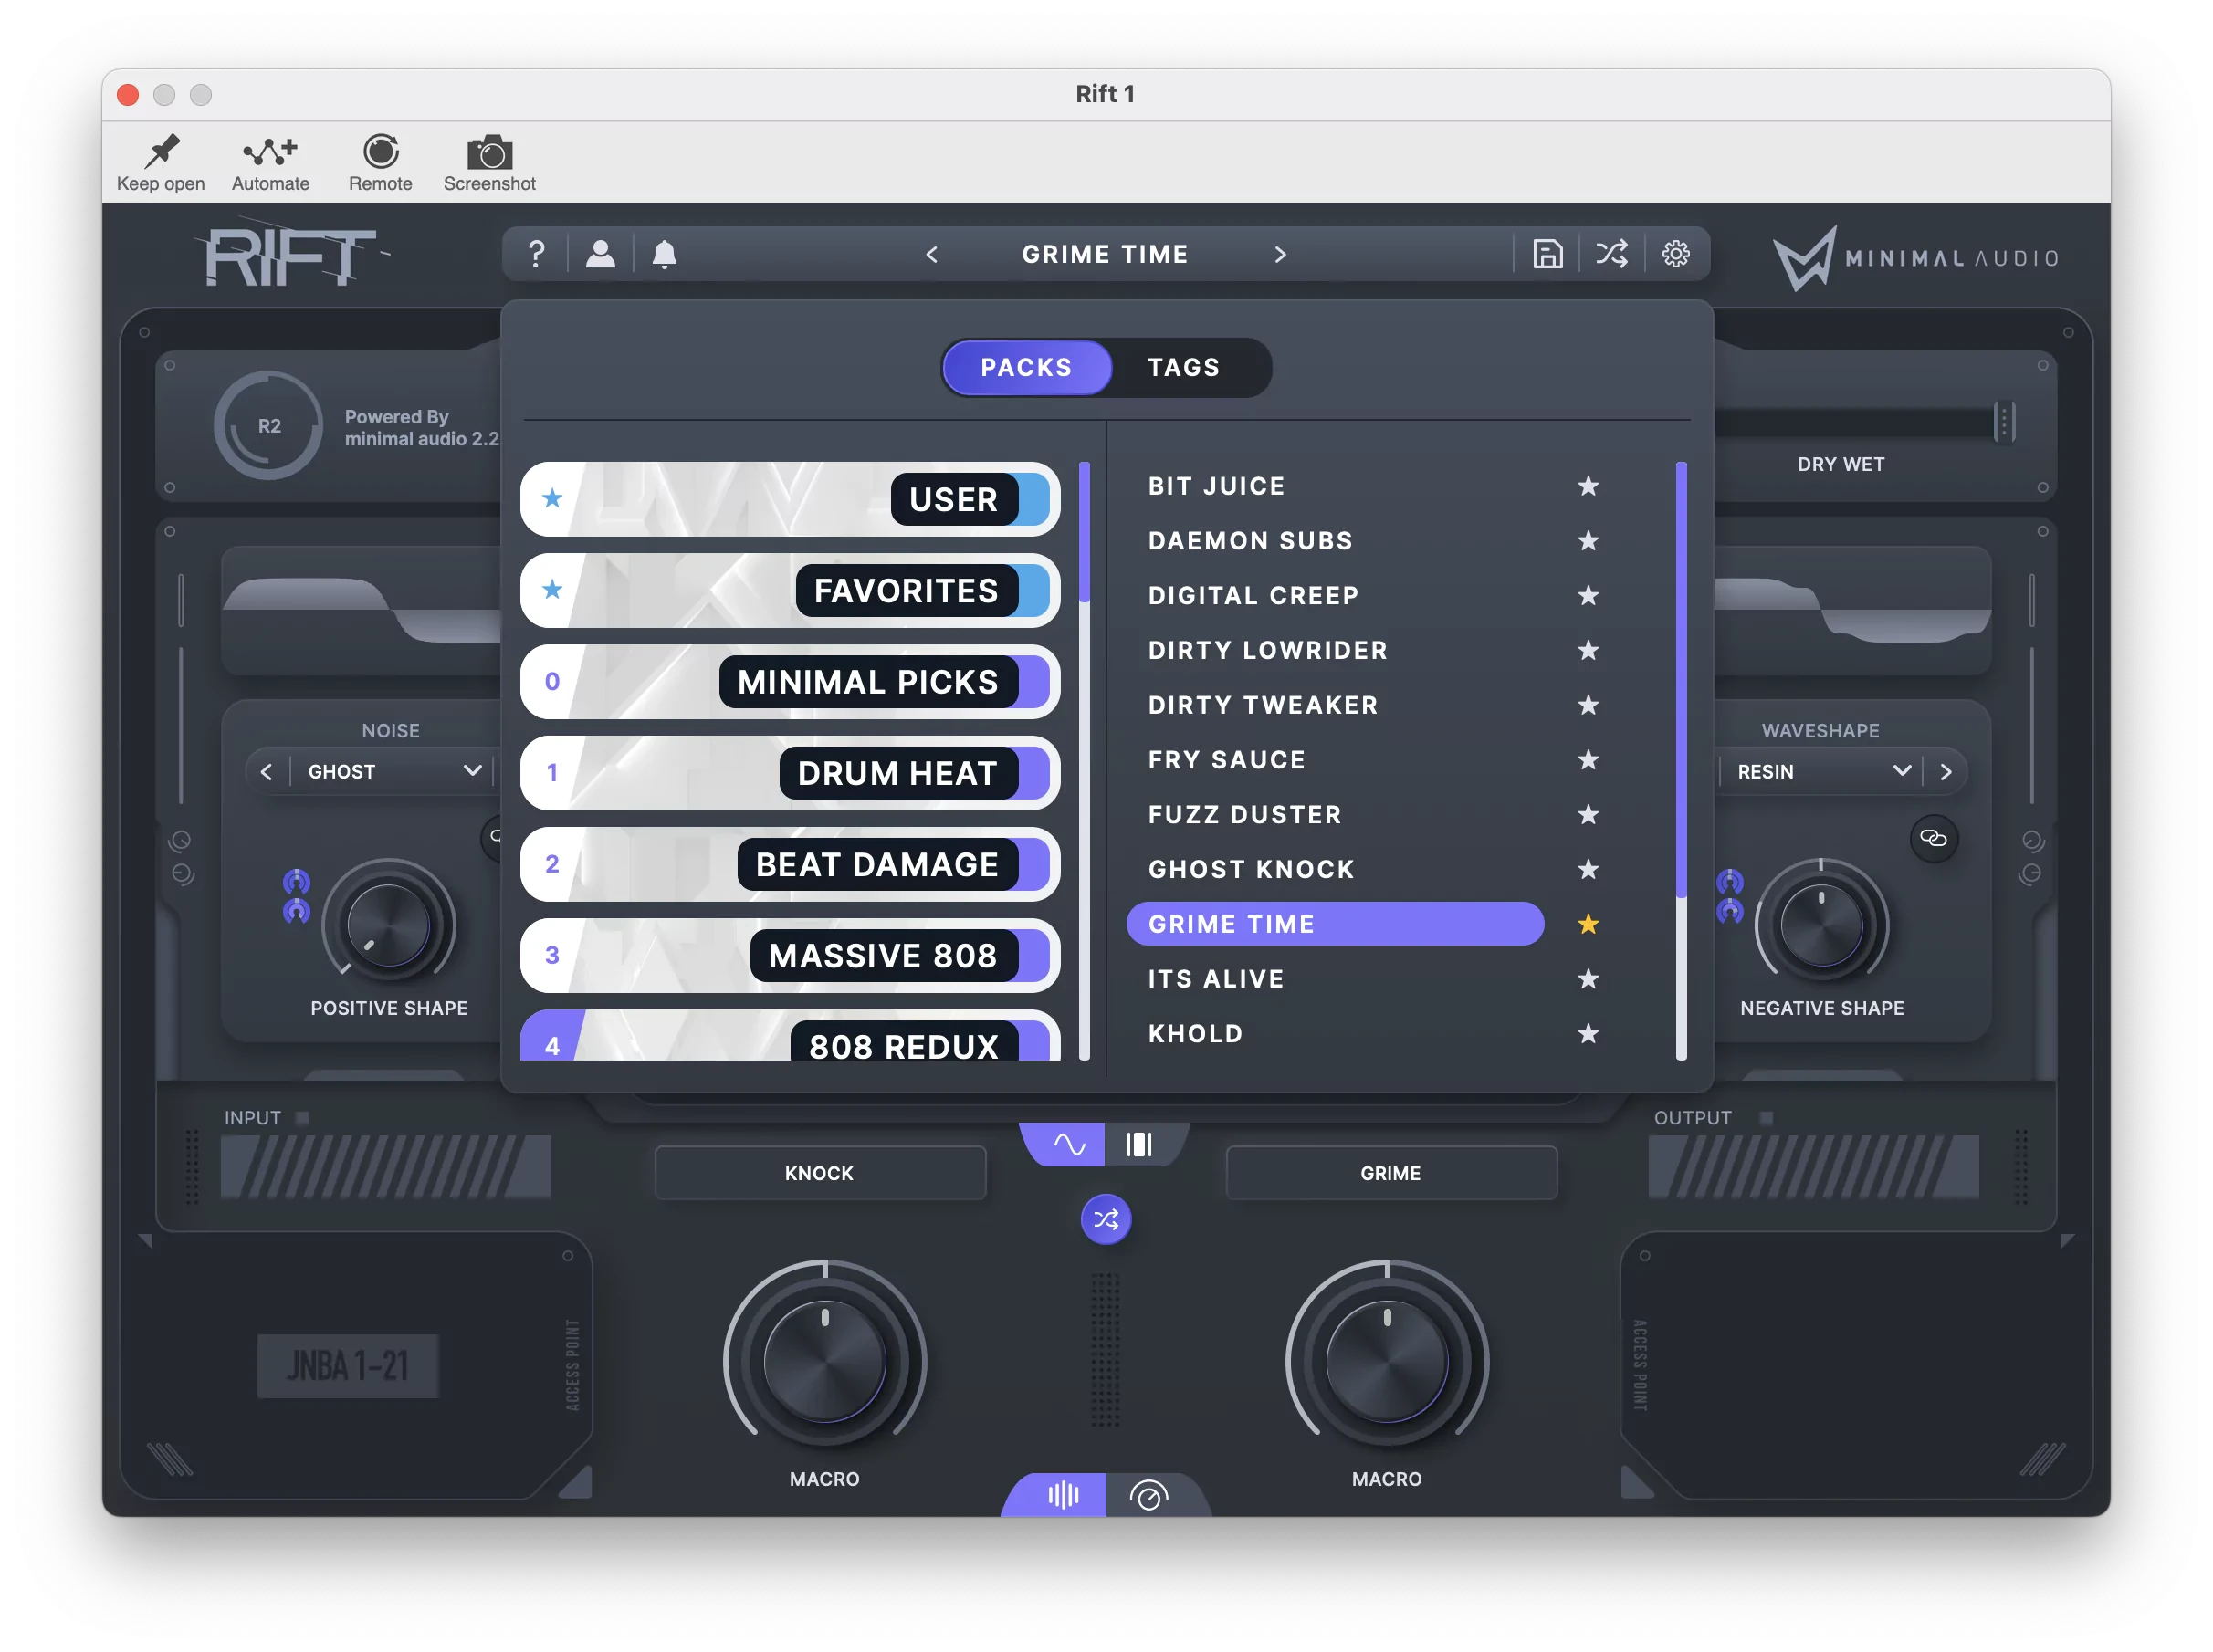Image resolution: width=2213 pixels, height=1652 pixels.
Task: Click the pack list scrollbar
Action: [1084, 533]
